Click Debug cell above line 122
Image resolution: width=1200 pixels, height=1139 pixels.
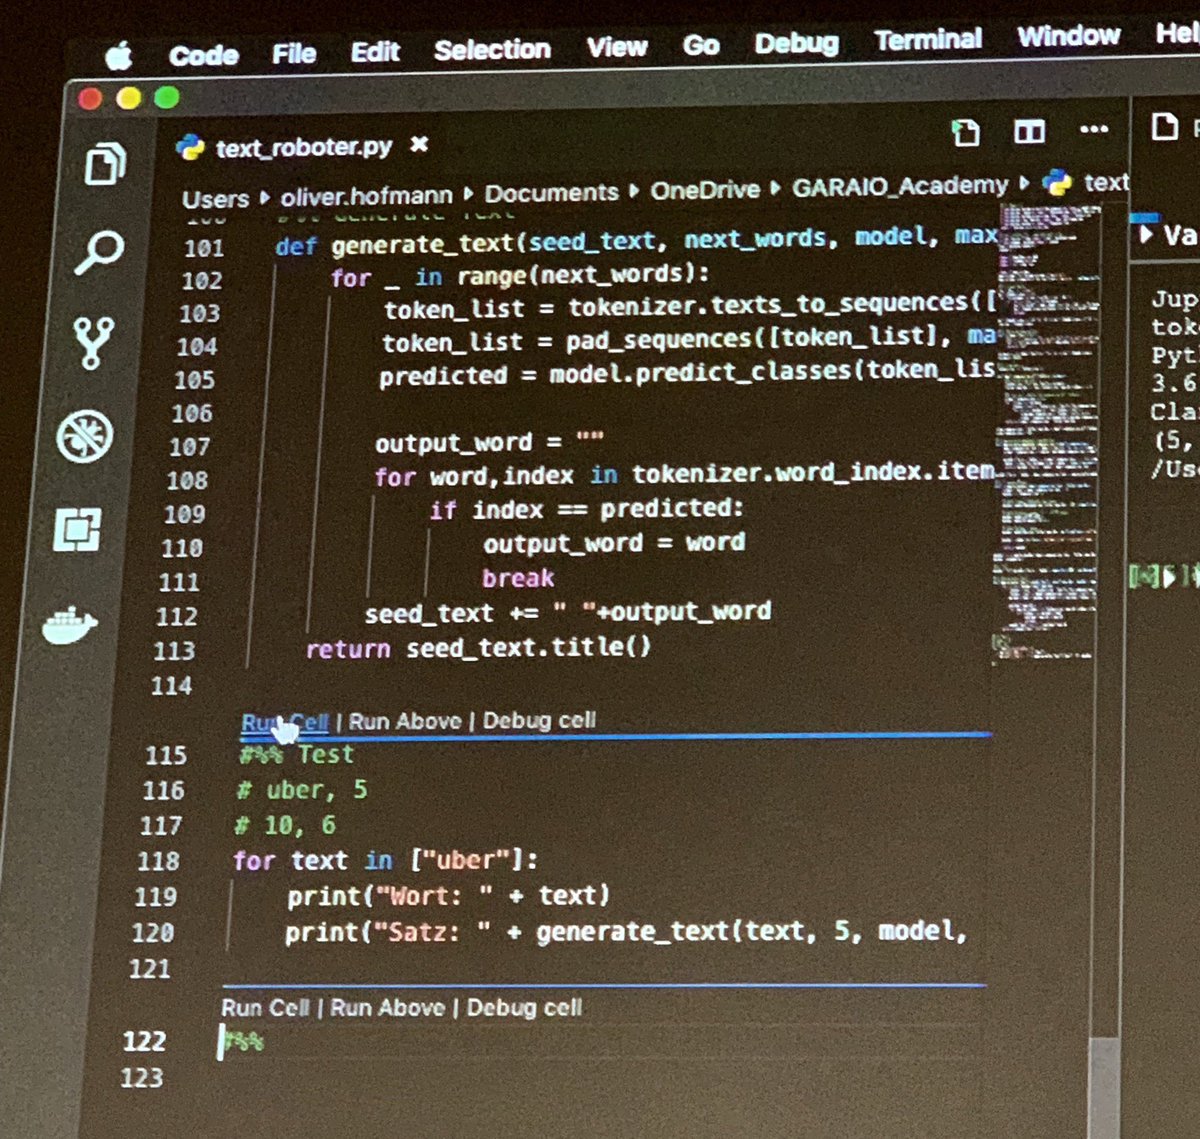524,1007
